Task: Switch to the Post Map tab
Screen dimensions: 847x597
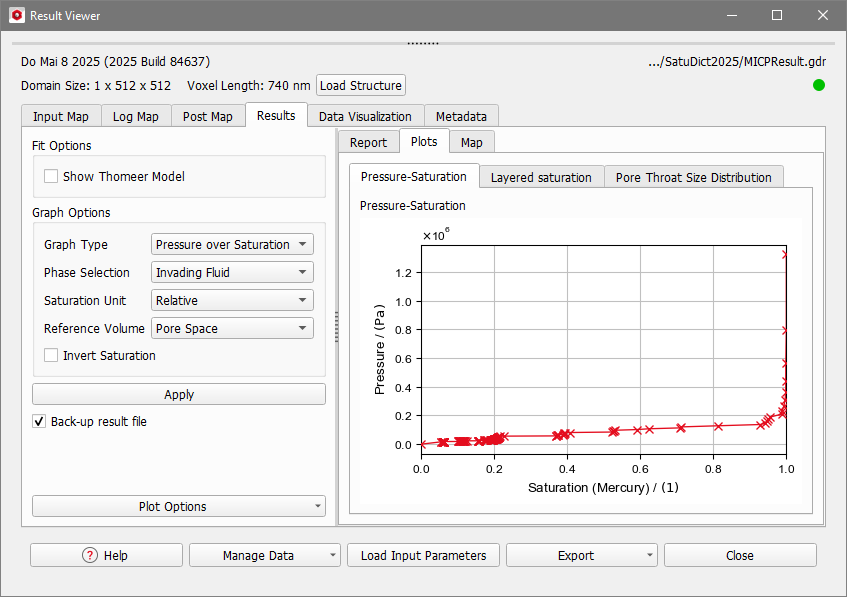Action: pyautogui.click(x=207, y=116)
